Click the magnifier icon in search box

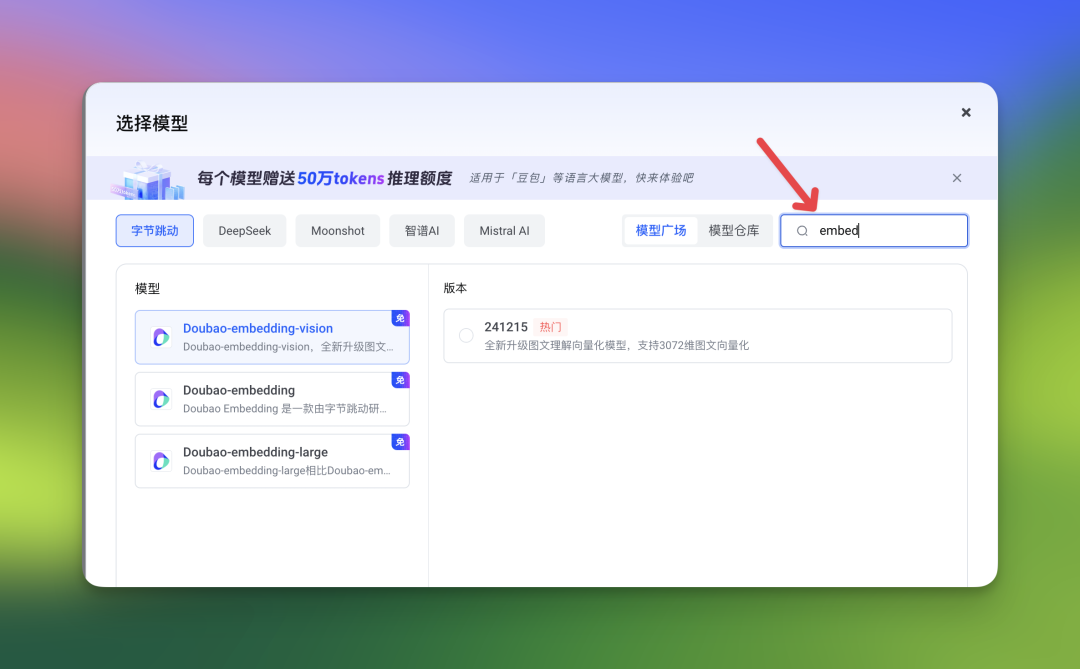(802, 231)
